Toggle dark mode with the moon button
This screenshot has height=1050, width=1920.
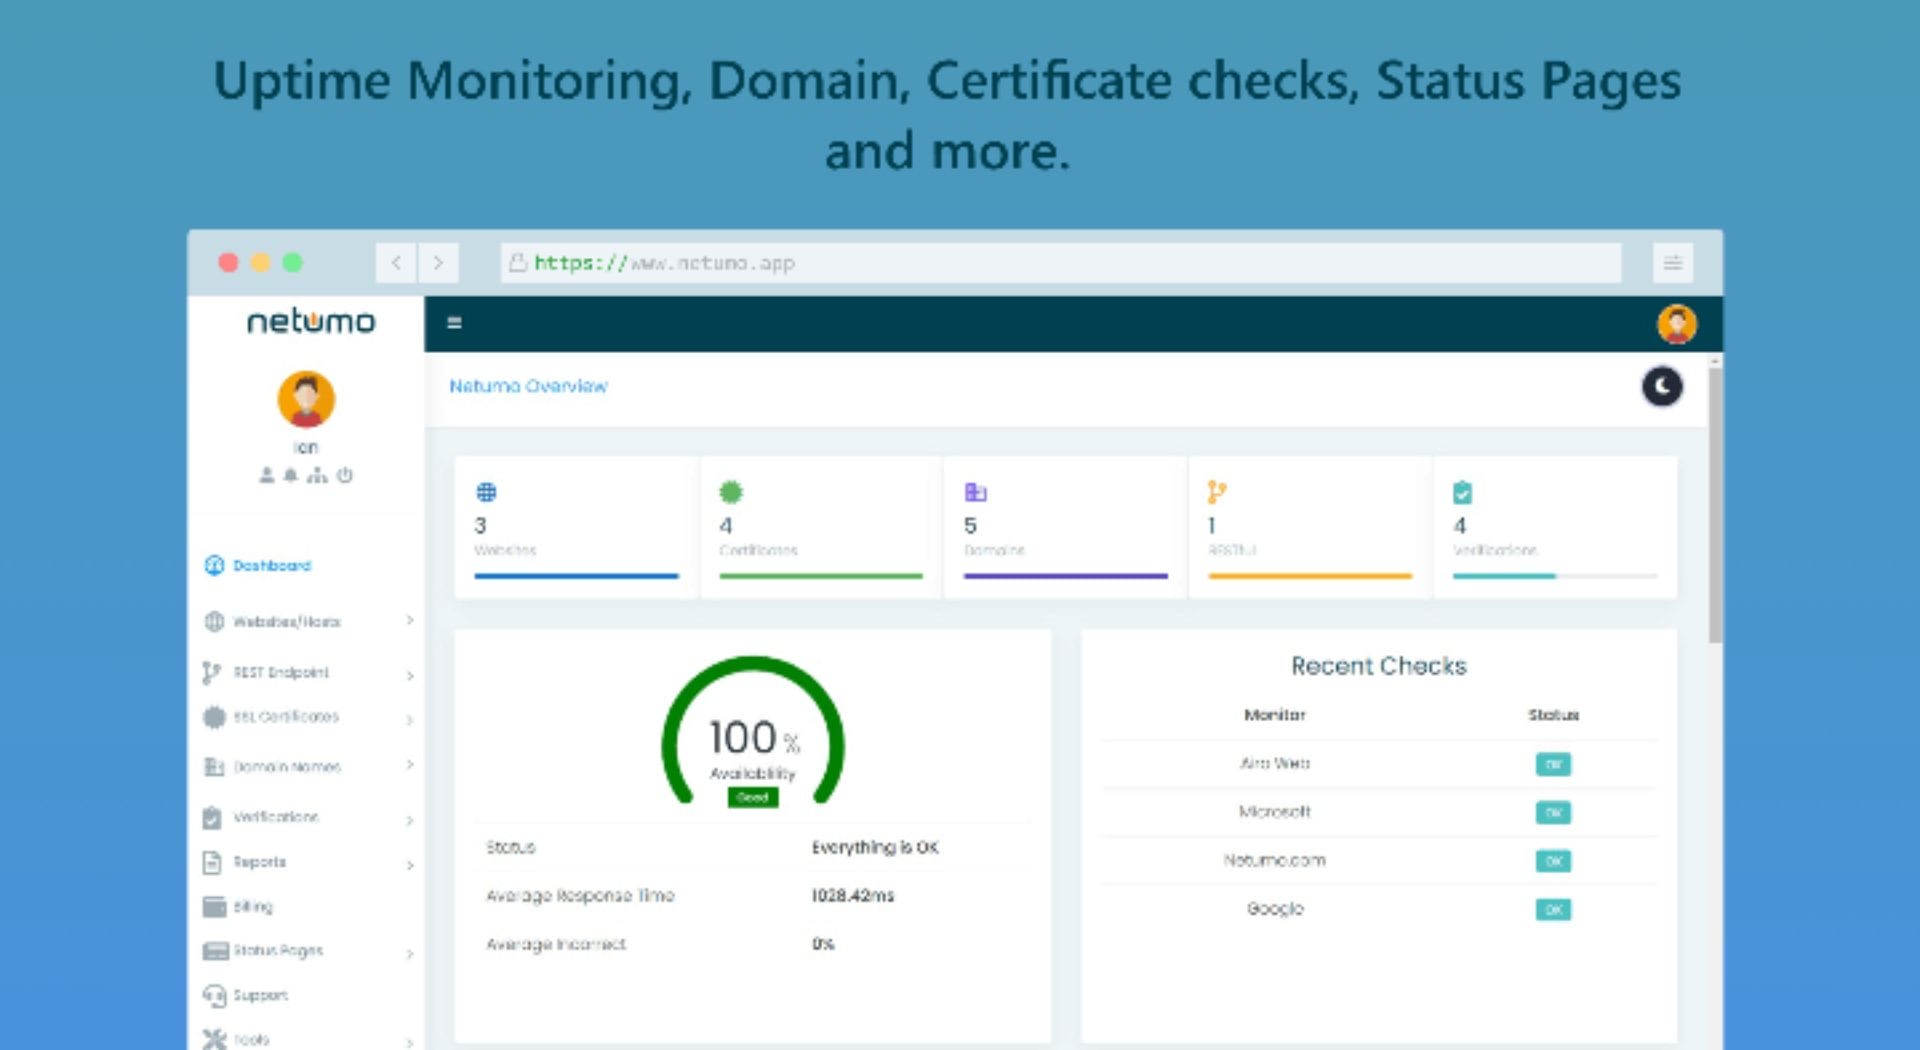(x=1662, y=386)
